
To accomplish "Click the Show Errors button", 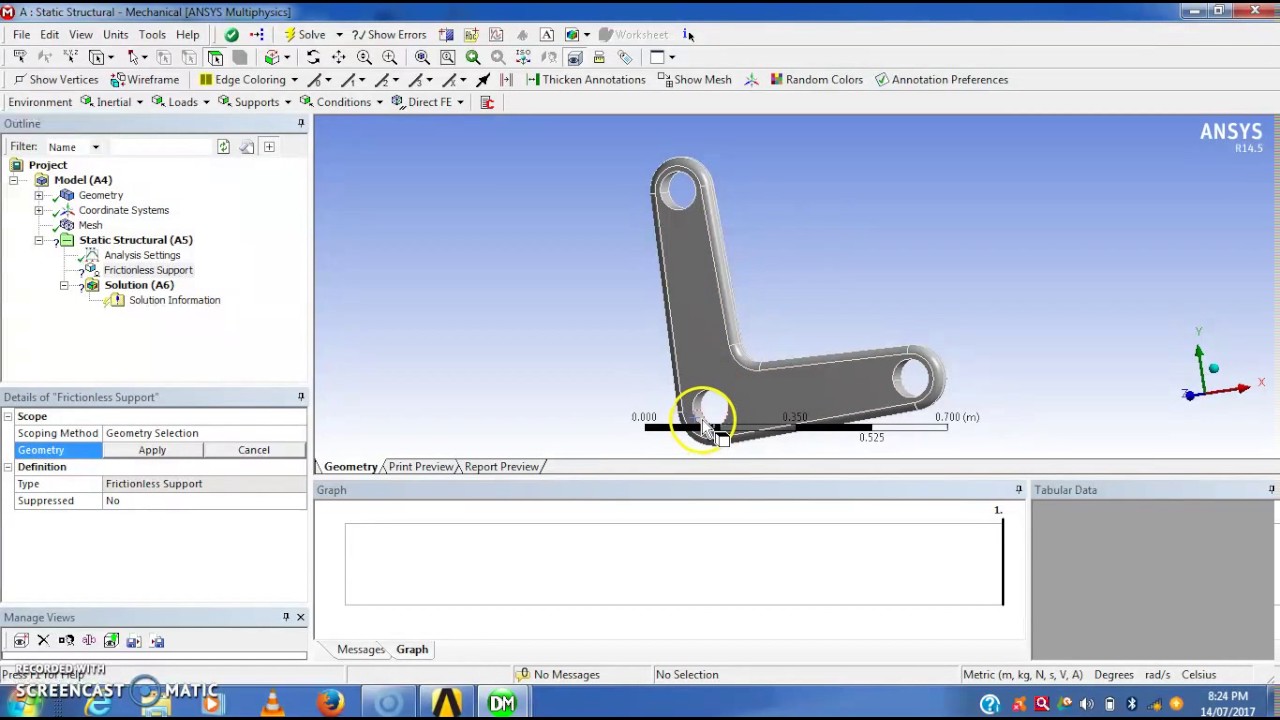I will (389, 34).
